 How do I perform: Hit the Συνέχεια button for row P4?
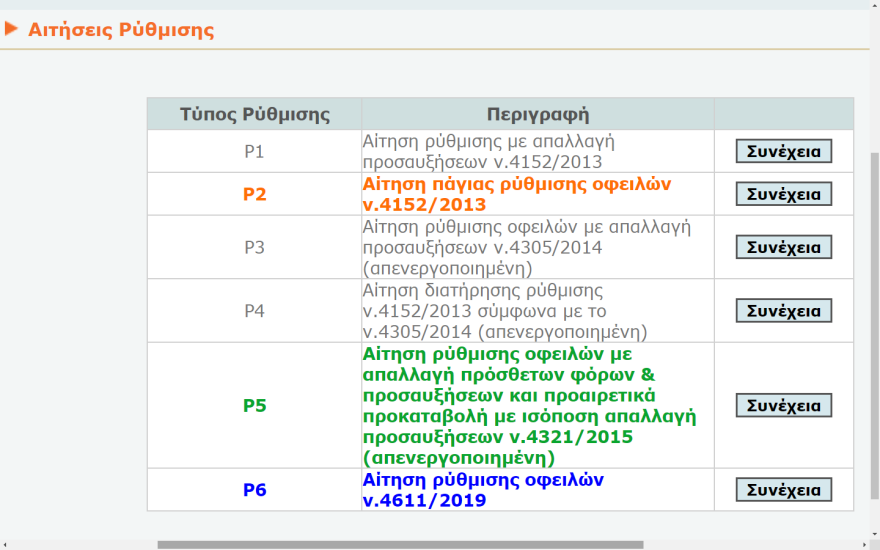[x=784, y=311]
